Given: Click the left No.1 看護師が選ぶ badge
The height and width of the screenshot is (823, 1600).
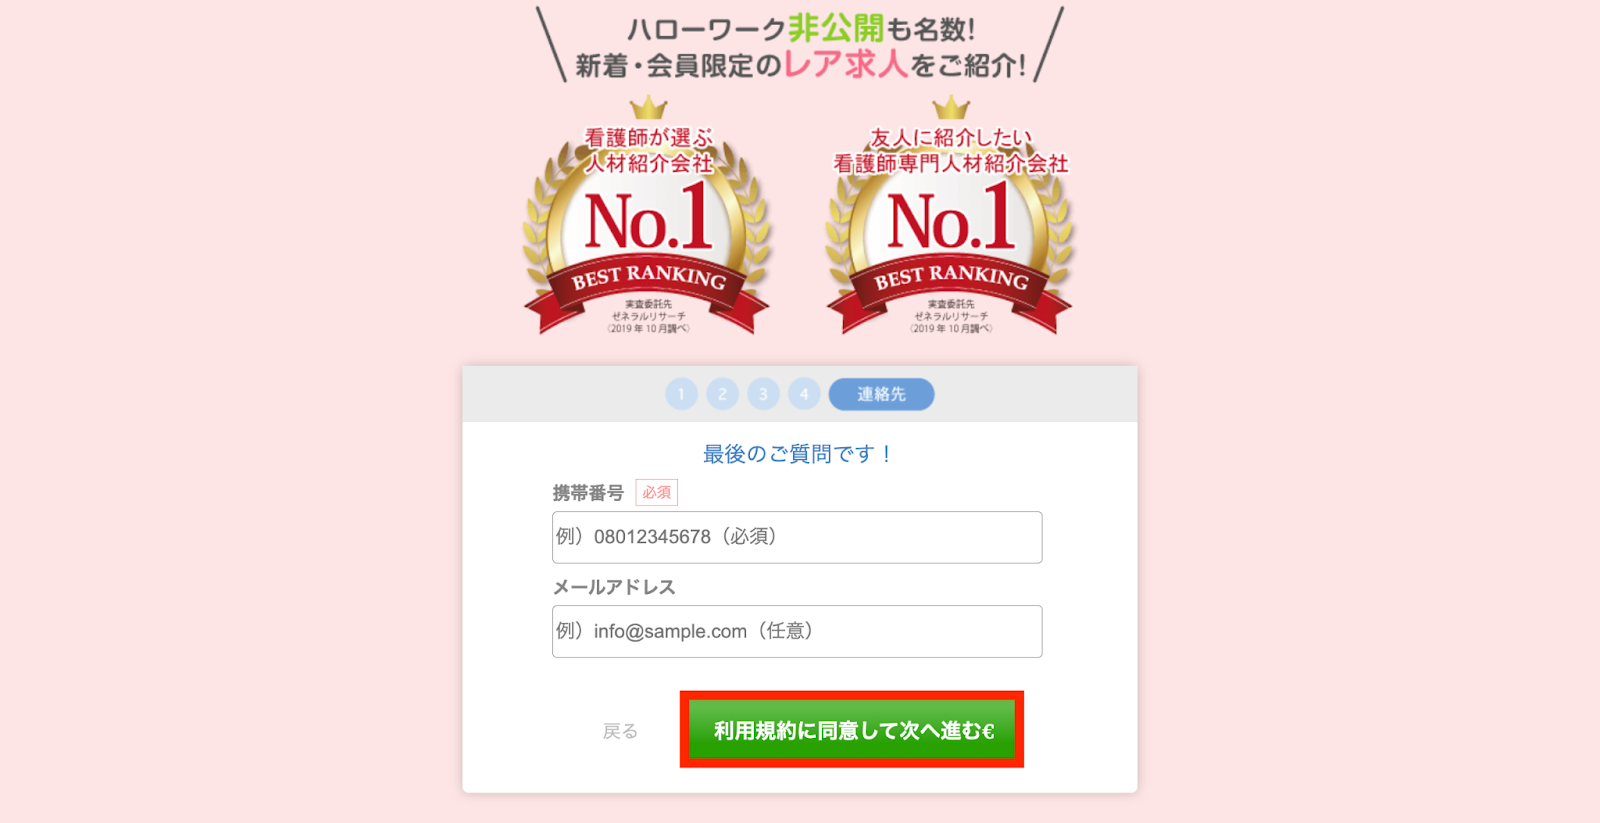Looking at the screenshot, I should (x=648, y=218).
